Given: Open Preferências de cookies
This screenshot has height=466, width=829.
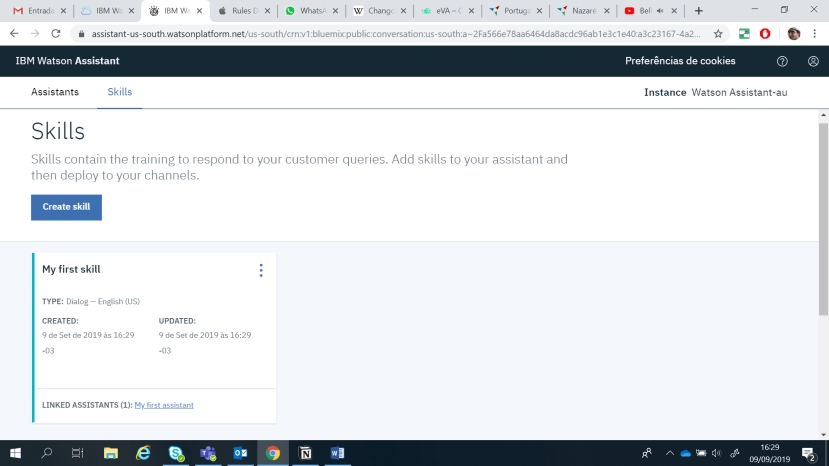Looking at the screenshot, I should [x=680, y=61].
